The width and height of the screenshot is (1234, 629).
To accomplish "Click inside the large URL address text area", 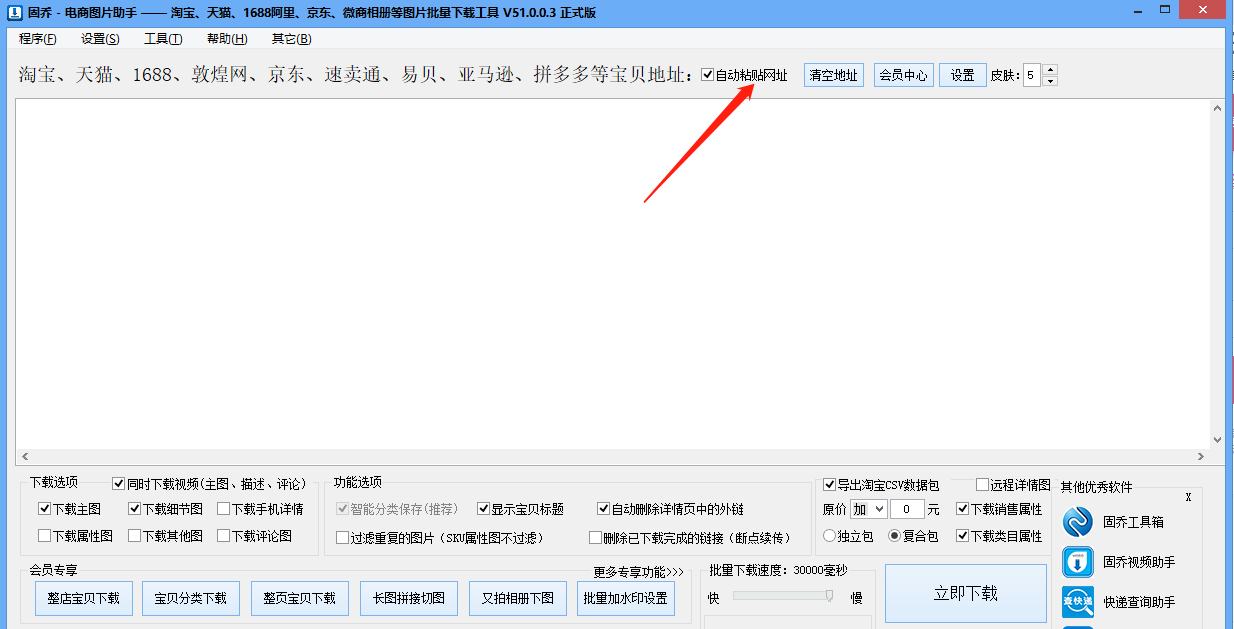I will click(x=612, y=274).
